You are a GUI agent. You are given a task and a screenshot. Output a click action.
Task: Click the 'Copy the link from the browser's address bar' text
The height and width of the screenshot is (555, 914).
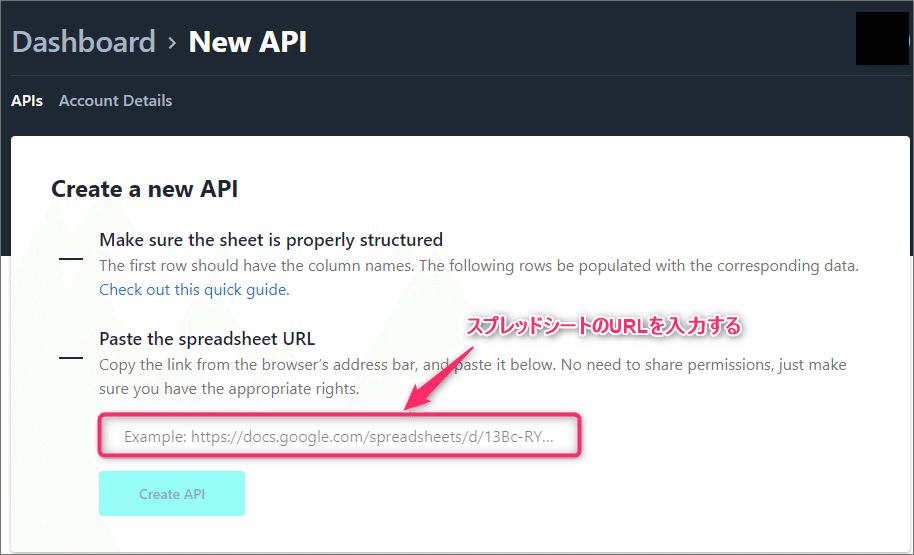[259, 365]
